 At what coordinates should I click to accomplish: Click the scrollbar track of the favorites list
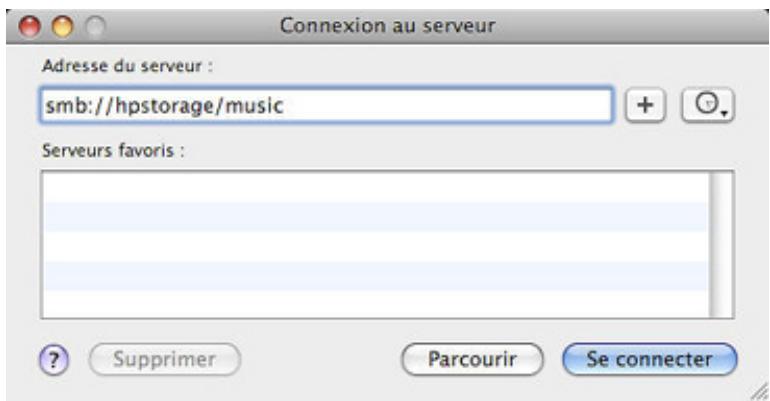click(721, 244)
